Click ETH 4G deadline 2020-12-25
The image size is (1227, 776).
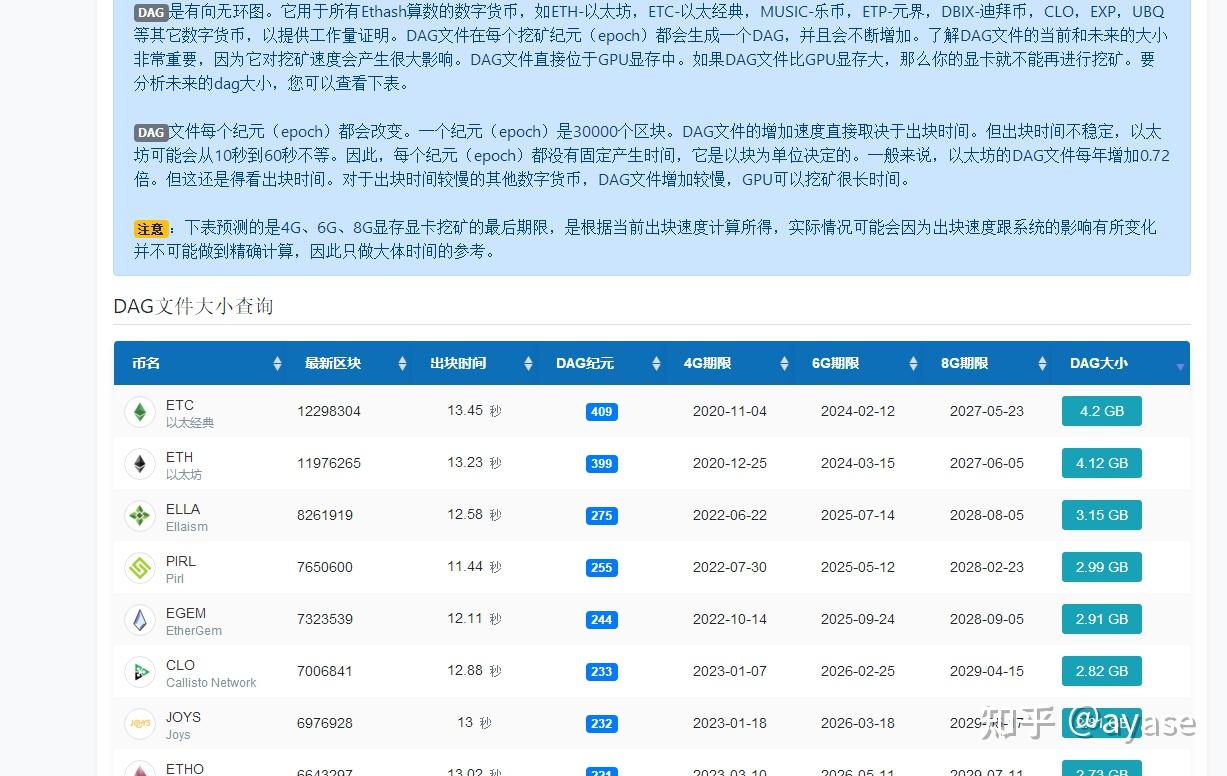[x=730, y=463]
